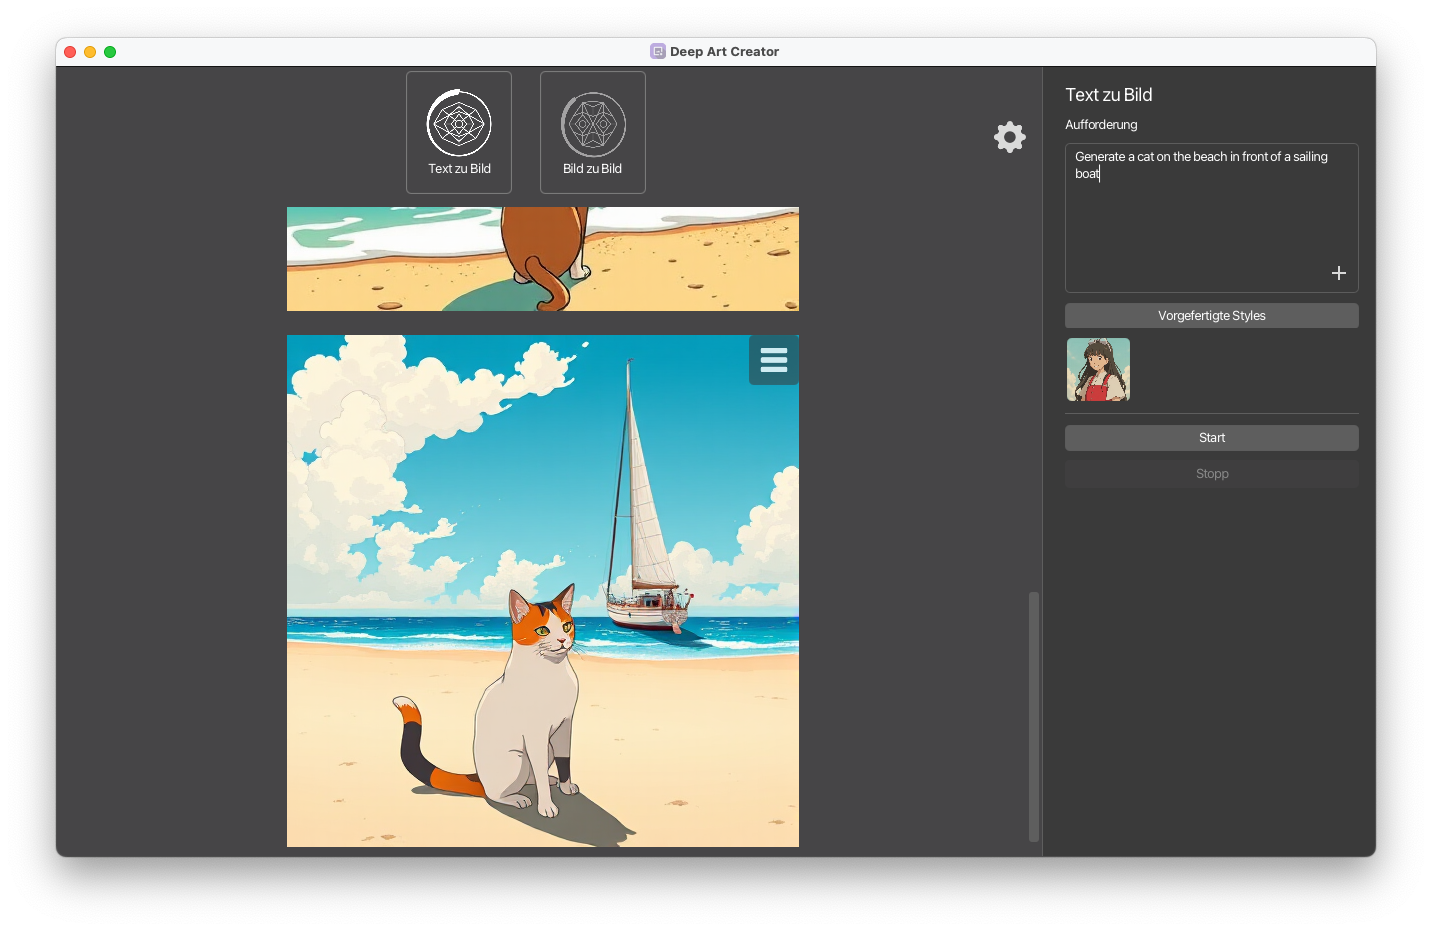Click the gear icon above the image canvas
1432x931 pixels.
(x=1009, y=137)
